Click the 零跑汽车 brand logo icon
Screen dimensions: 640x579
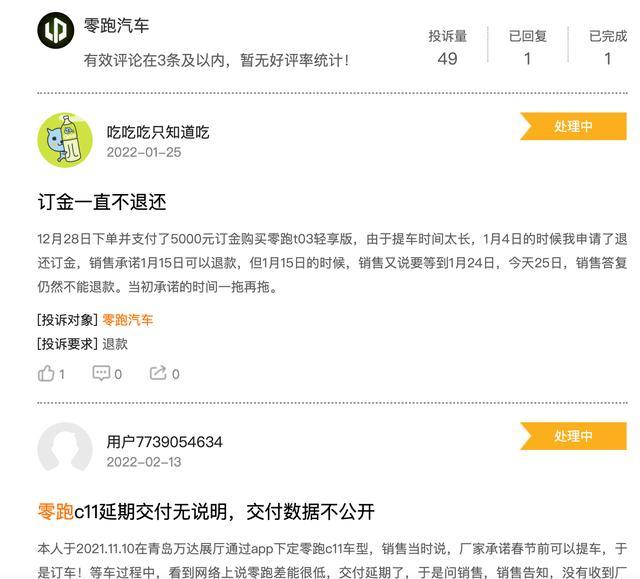pyautogui.click(x=56, y=30)
